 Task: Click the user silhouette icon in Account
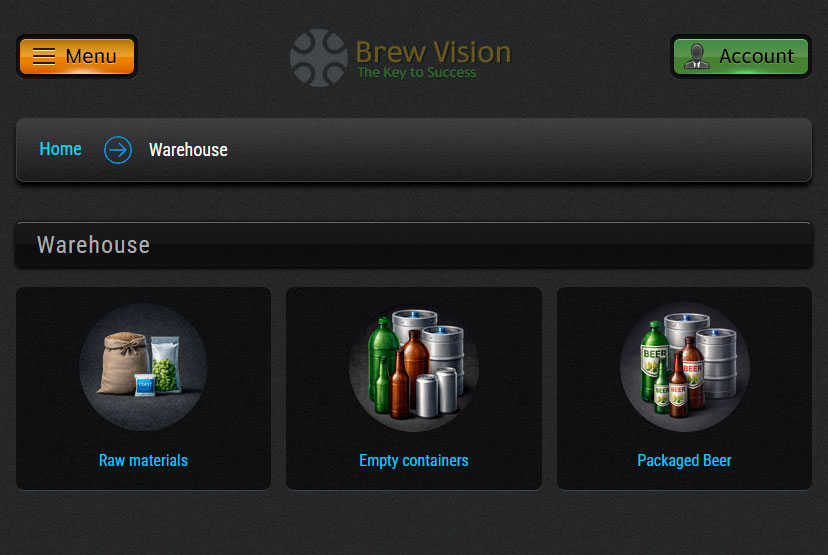[697, 56]
